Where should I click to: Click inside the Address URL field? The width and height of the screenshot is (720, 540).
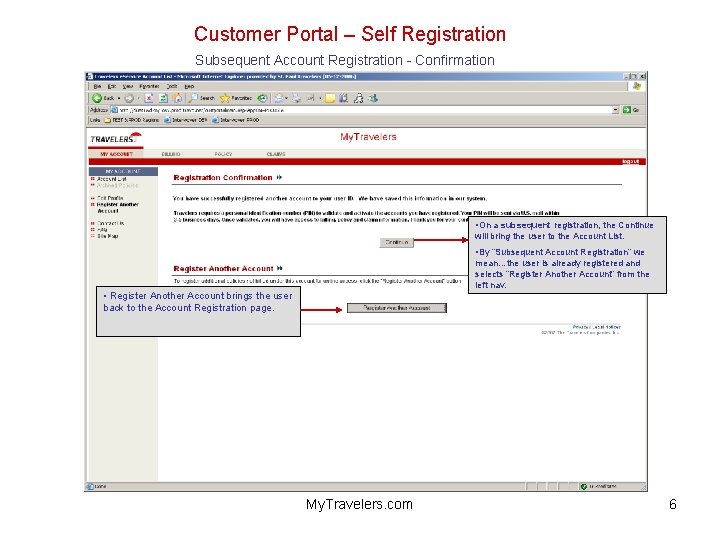click(361, 110)
